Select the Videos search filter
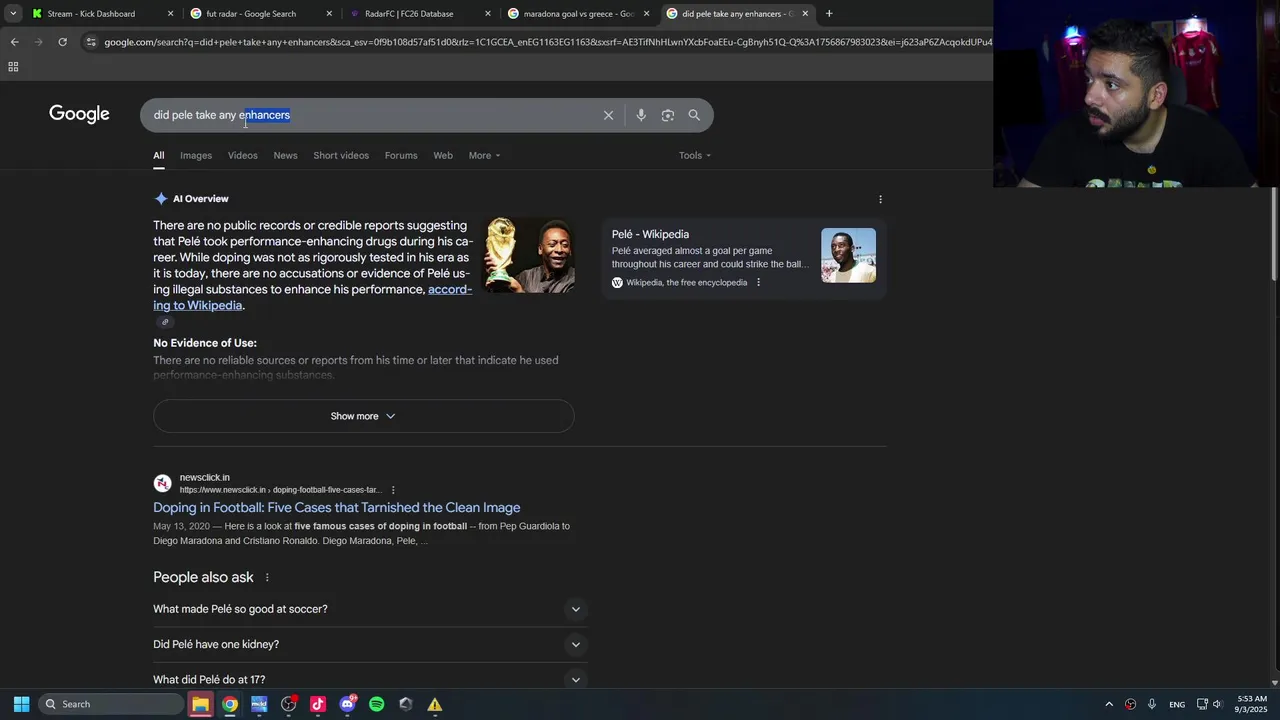Screen dimensions: 1280x720 [x=242, y=155]
